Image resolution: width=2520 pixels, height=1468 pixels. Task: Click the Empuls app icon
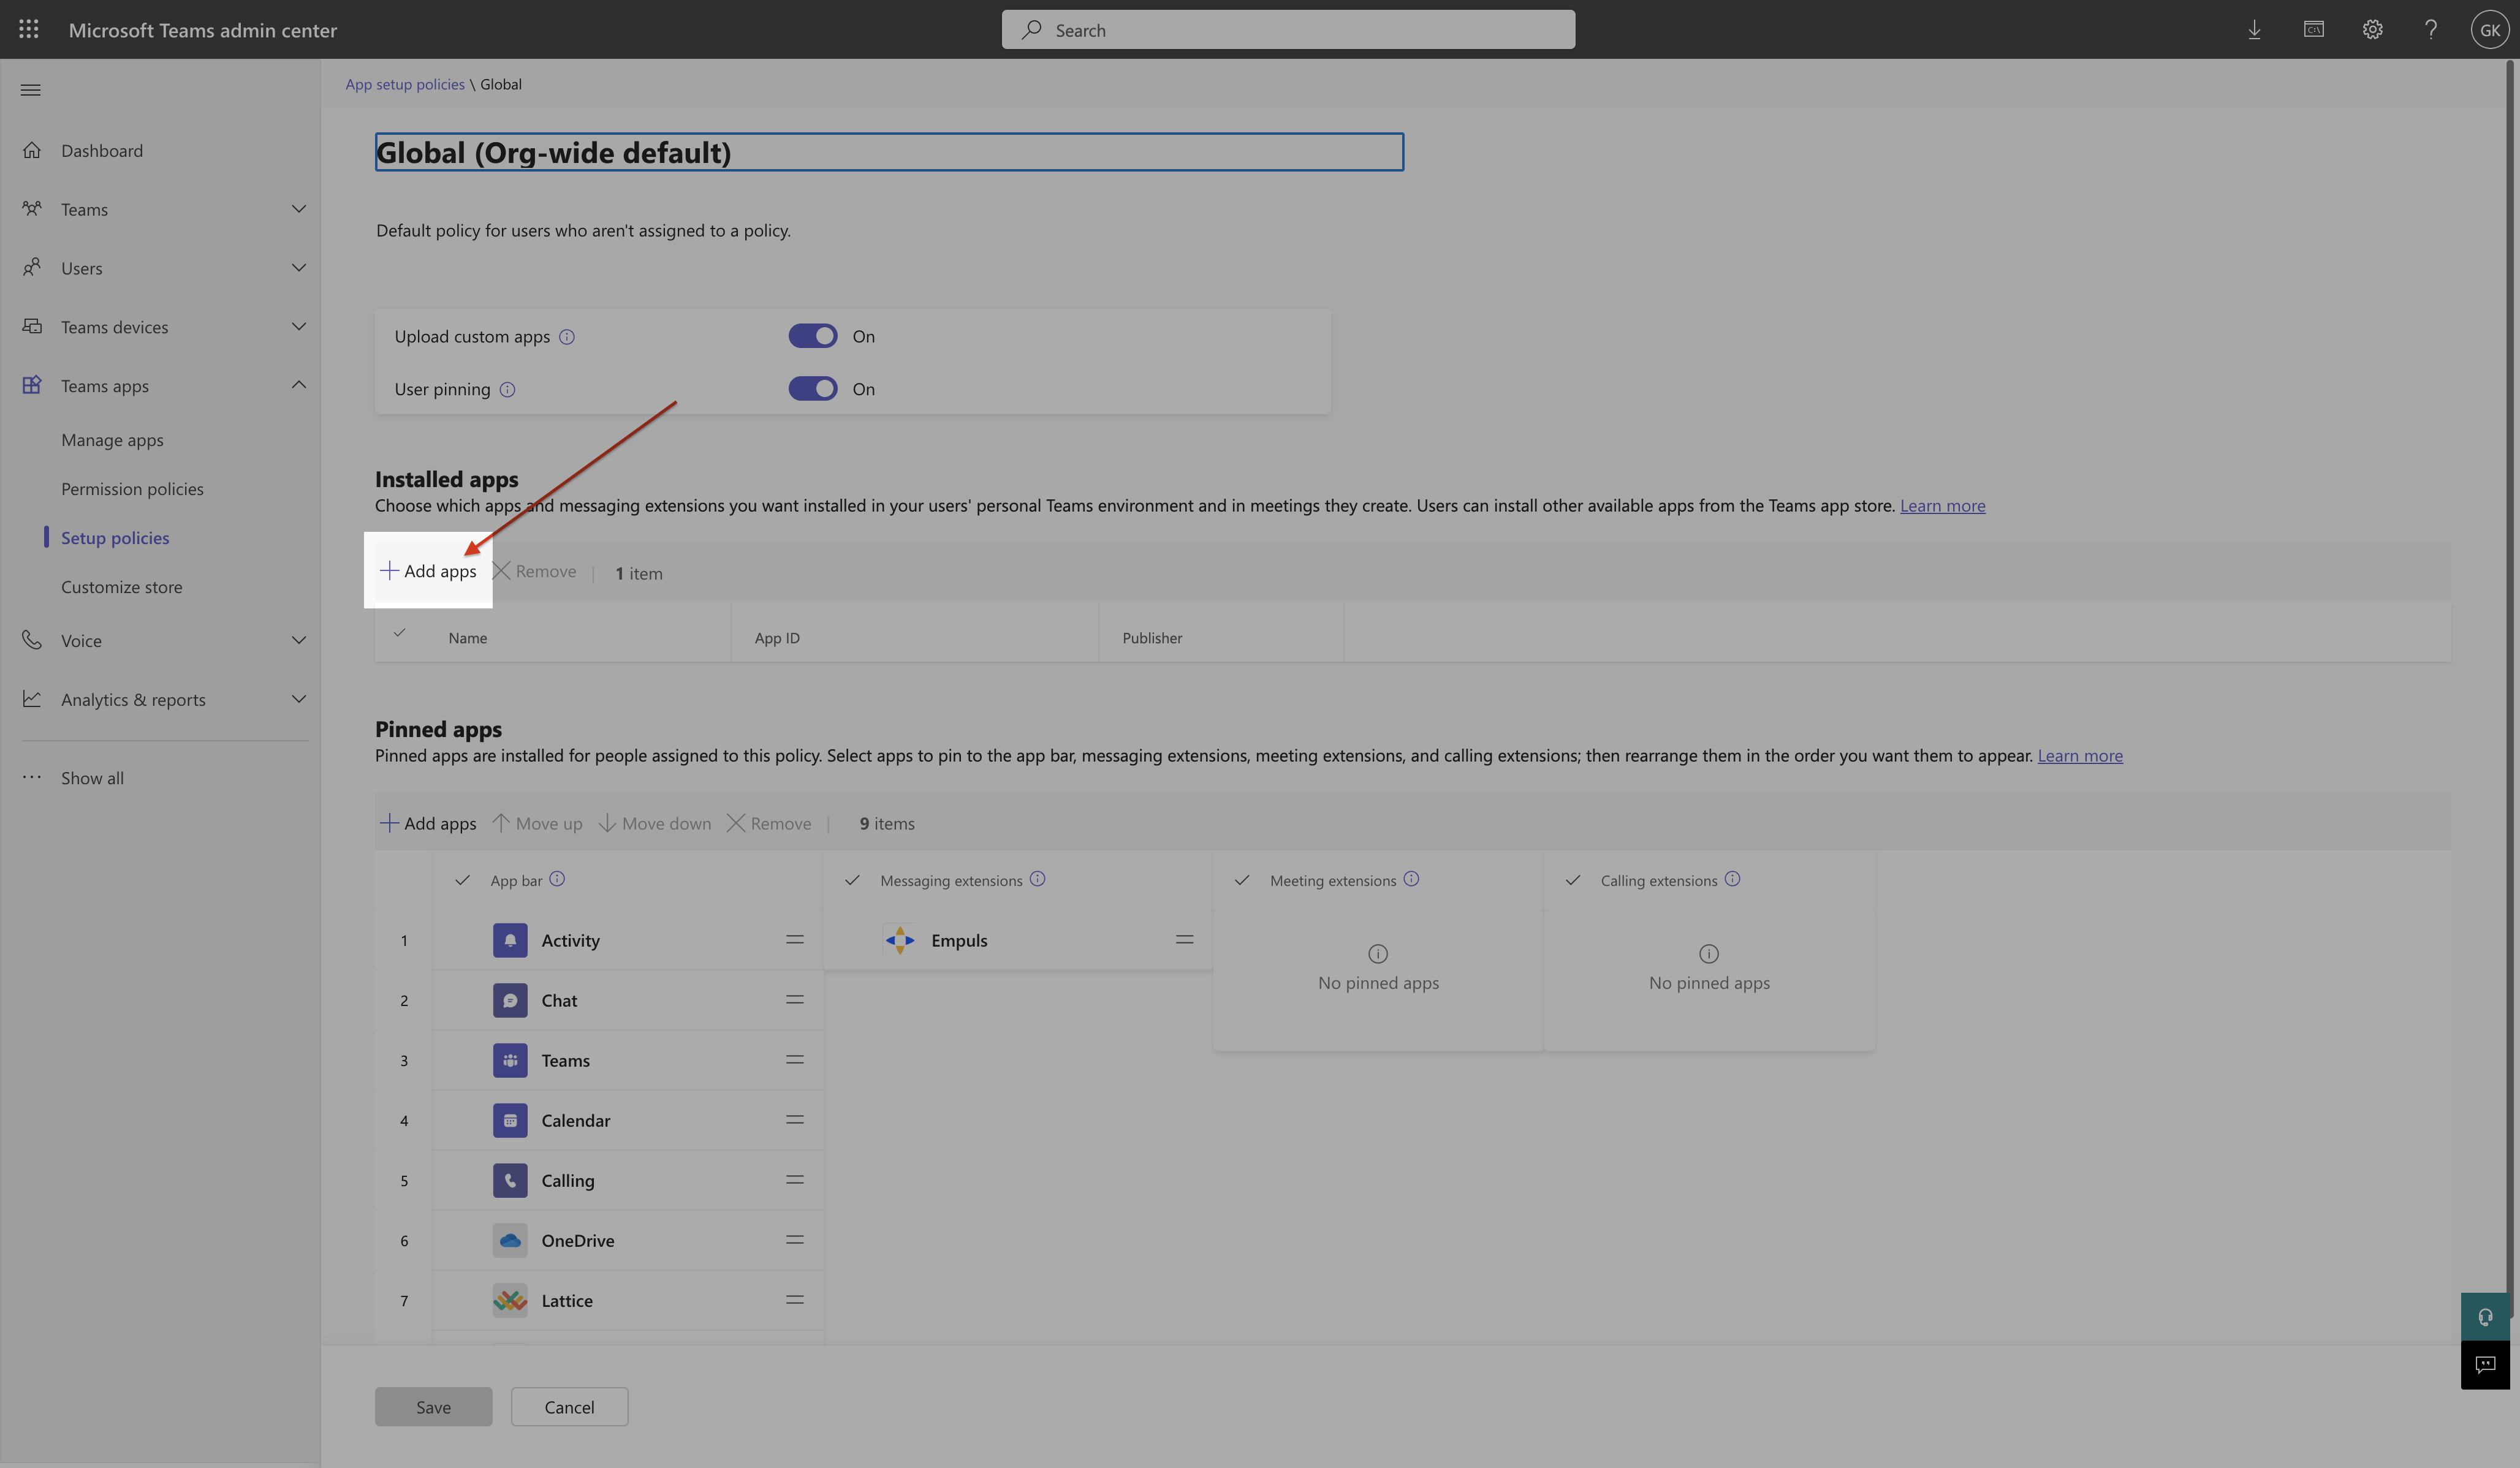(900, 940)
